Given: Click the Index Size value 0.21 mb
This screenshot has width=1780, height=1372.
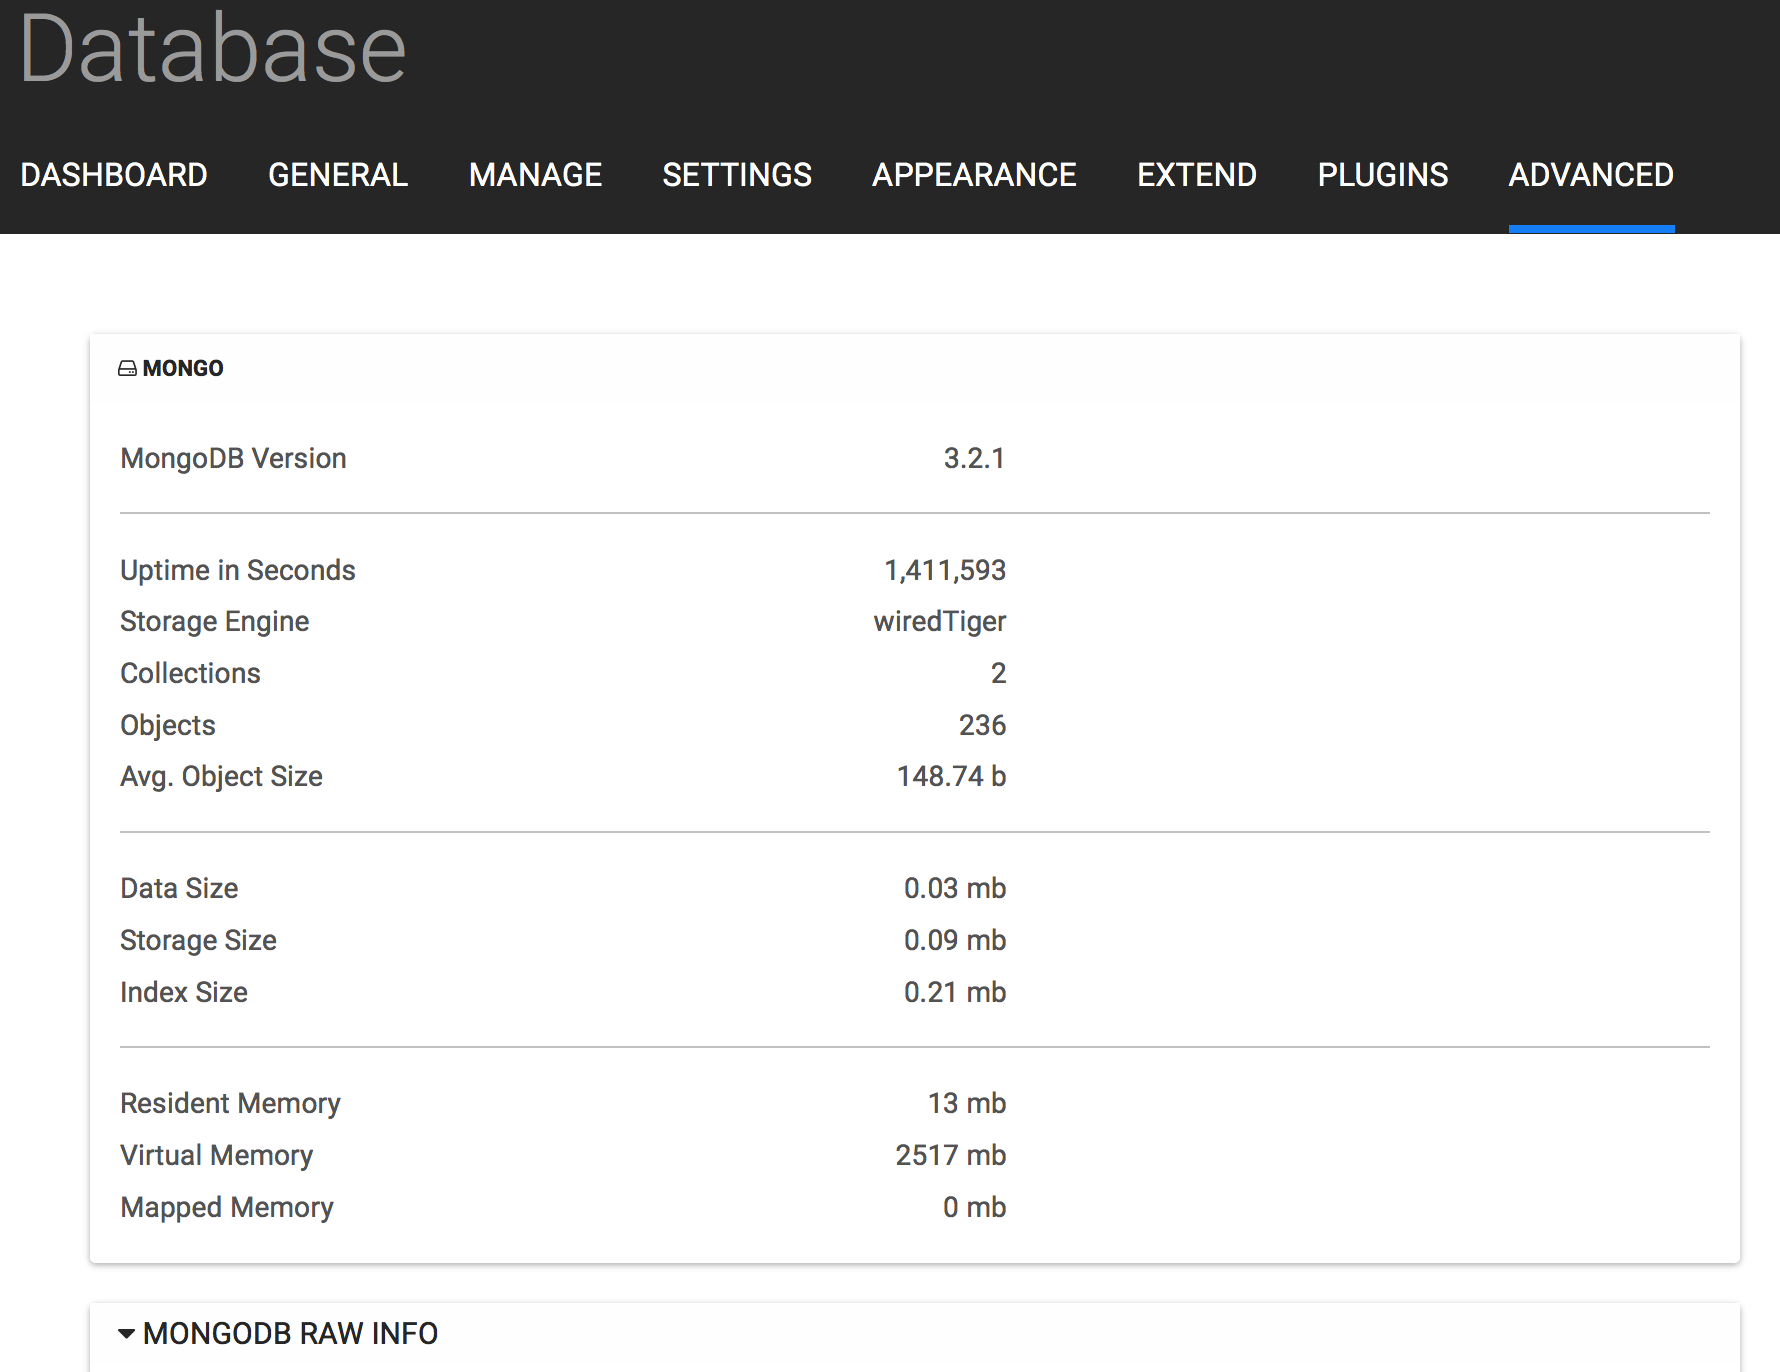Looking at the screenshot, I should pyautogui.click(x=955, y=992).
